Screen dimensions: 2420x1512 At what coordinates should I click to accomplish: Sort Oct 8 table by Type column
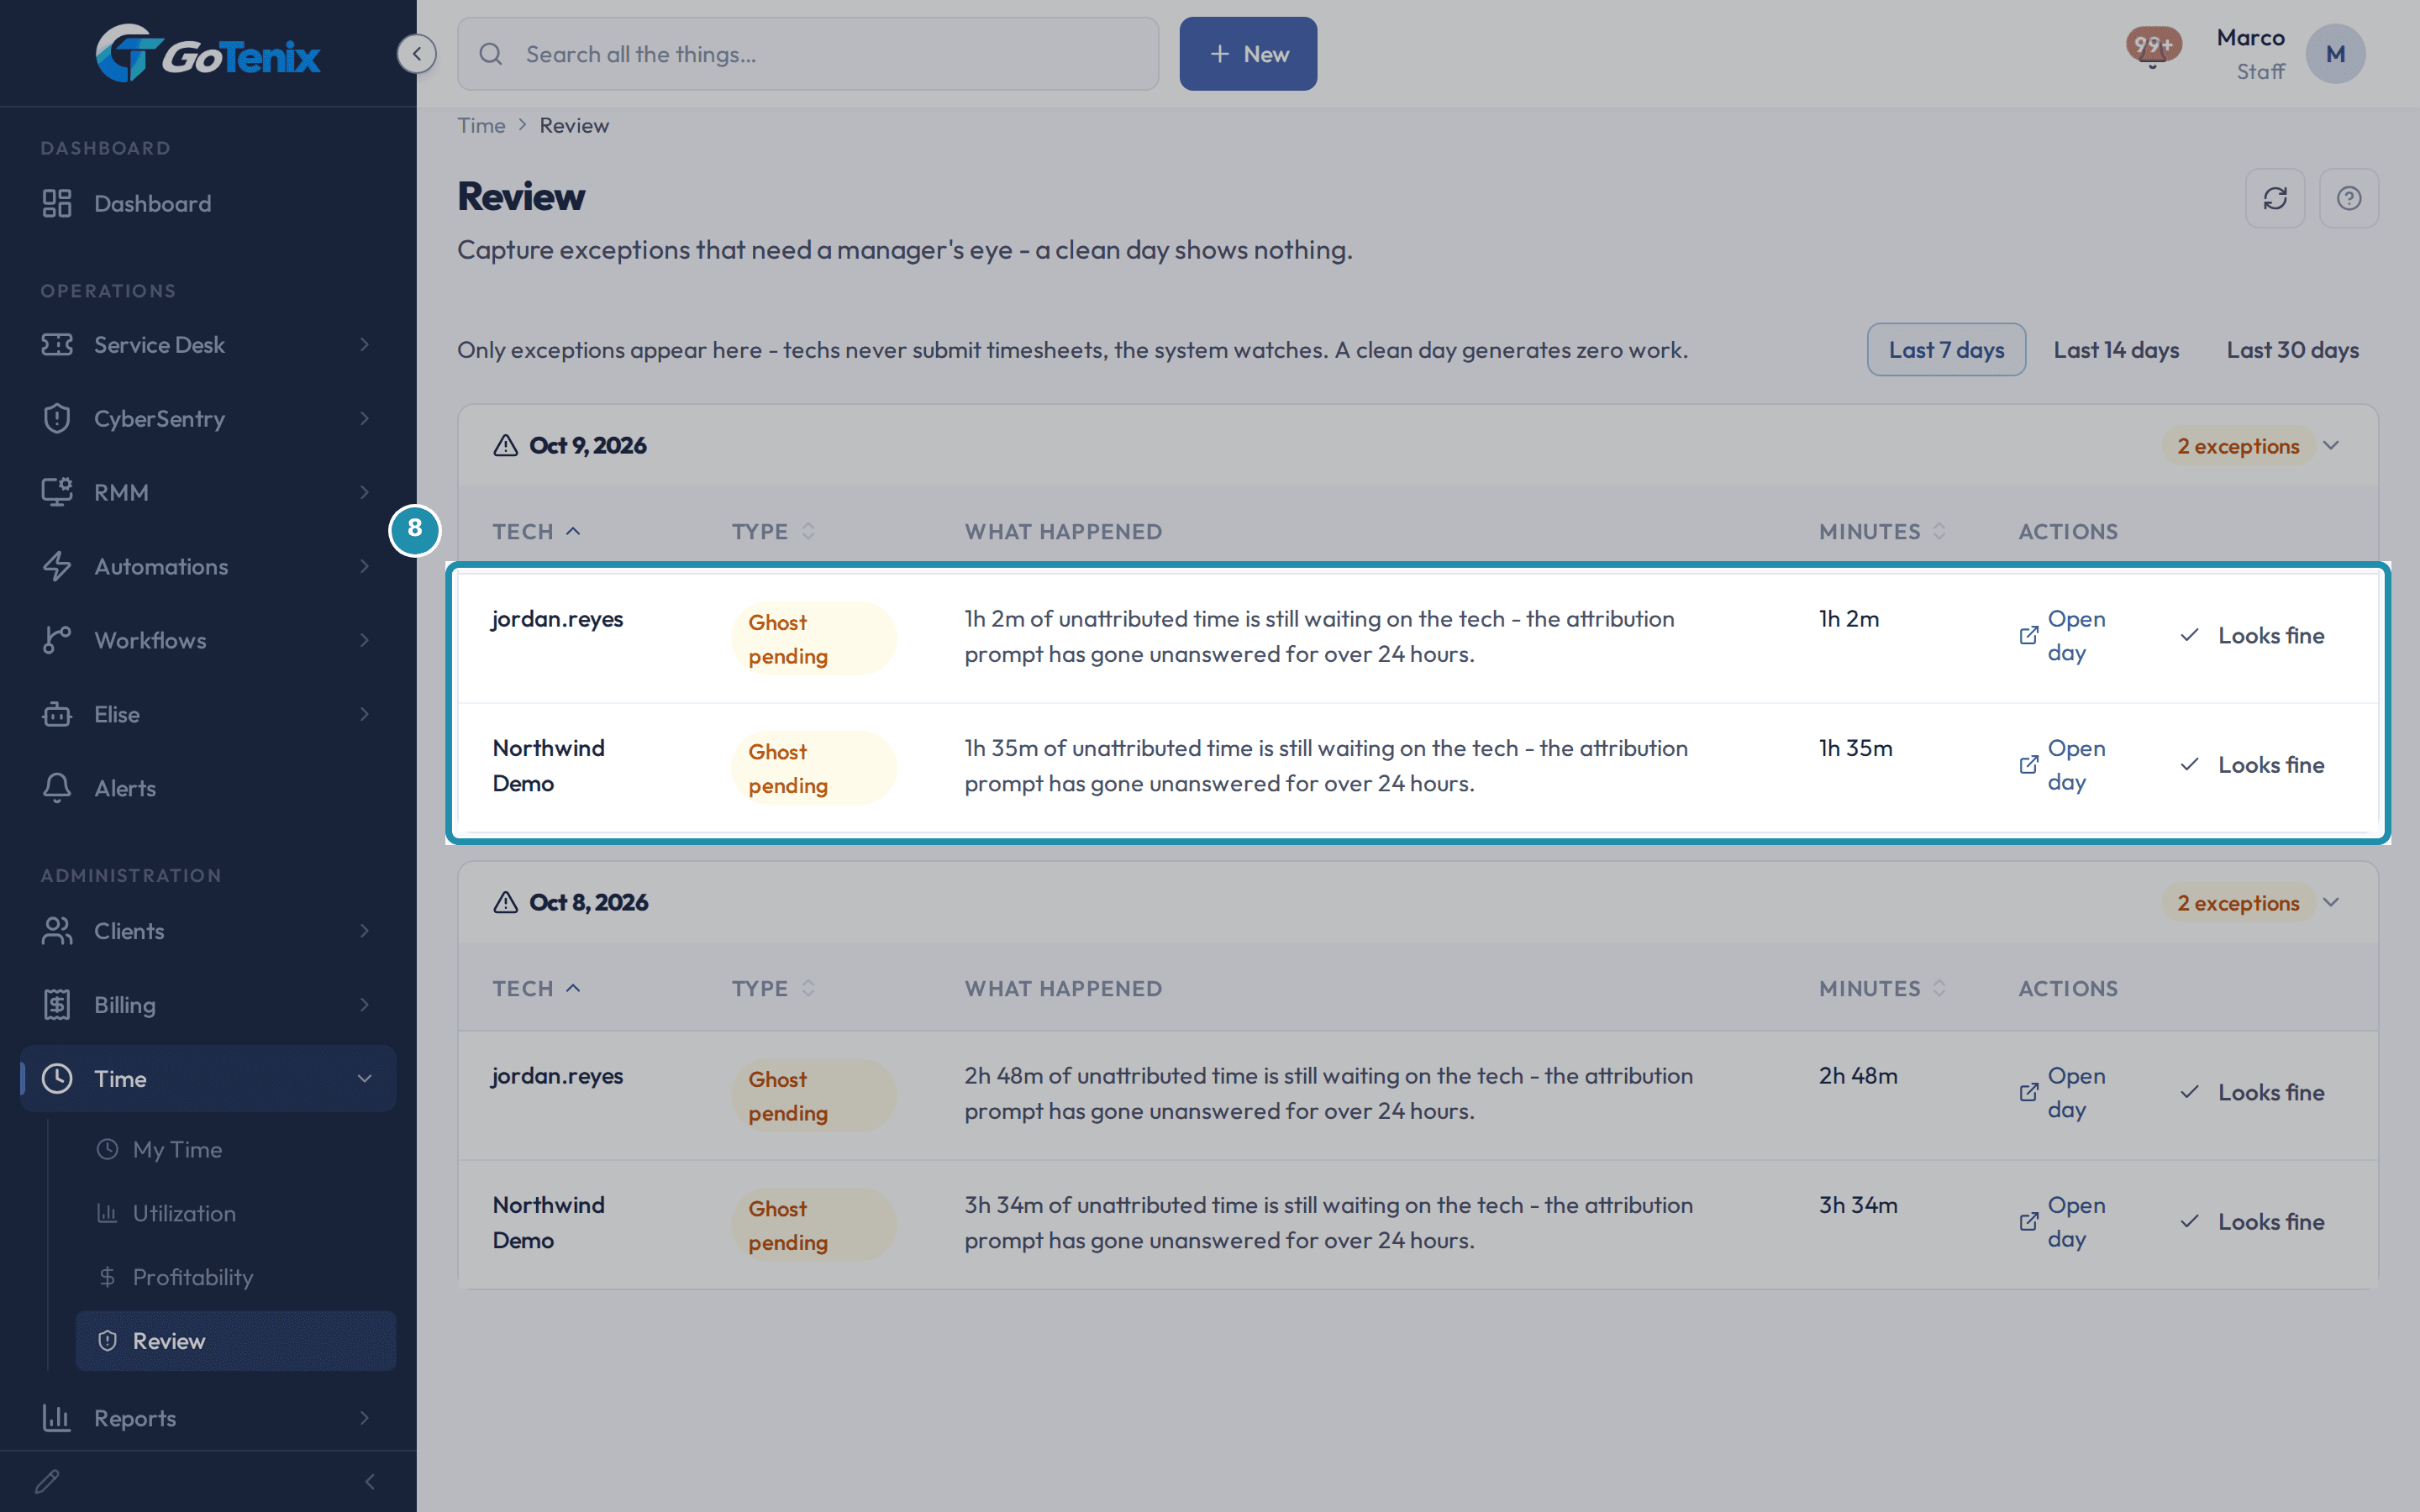point(773,989)
